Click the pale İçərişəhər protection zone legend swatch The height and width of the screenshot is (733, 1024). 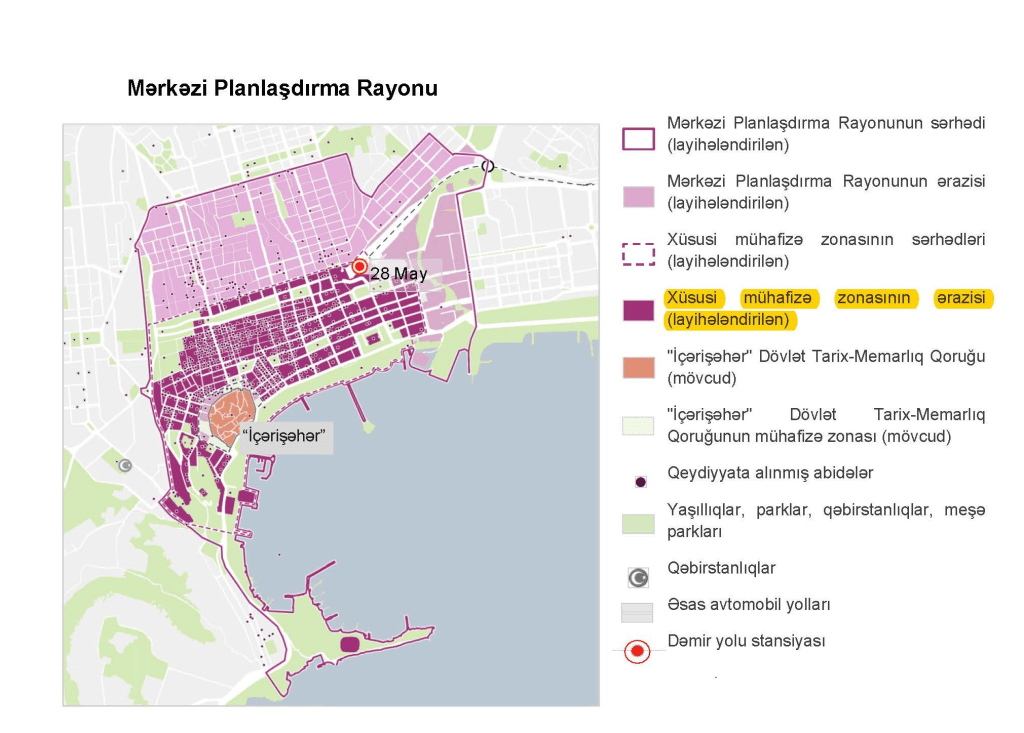pos(638,425)
